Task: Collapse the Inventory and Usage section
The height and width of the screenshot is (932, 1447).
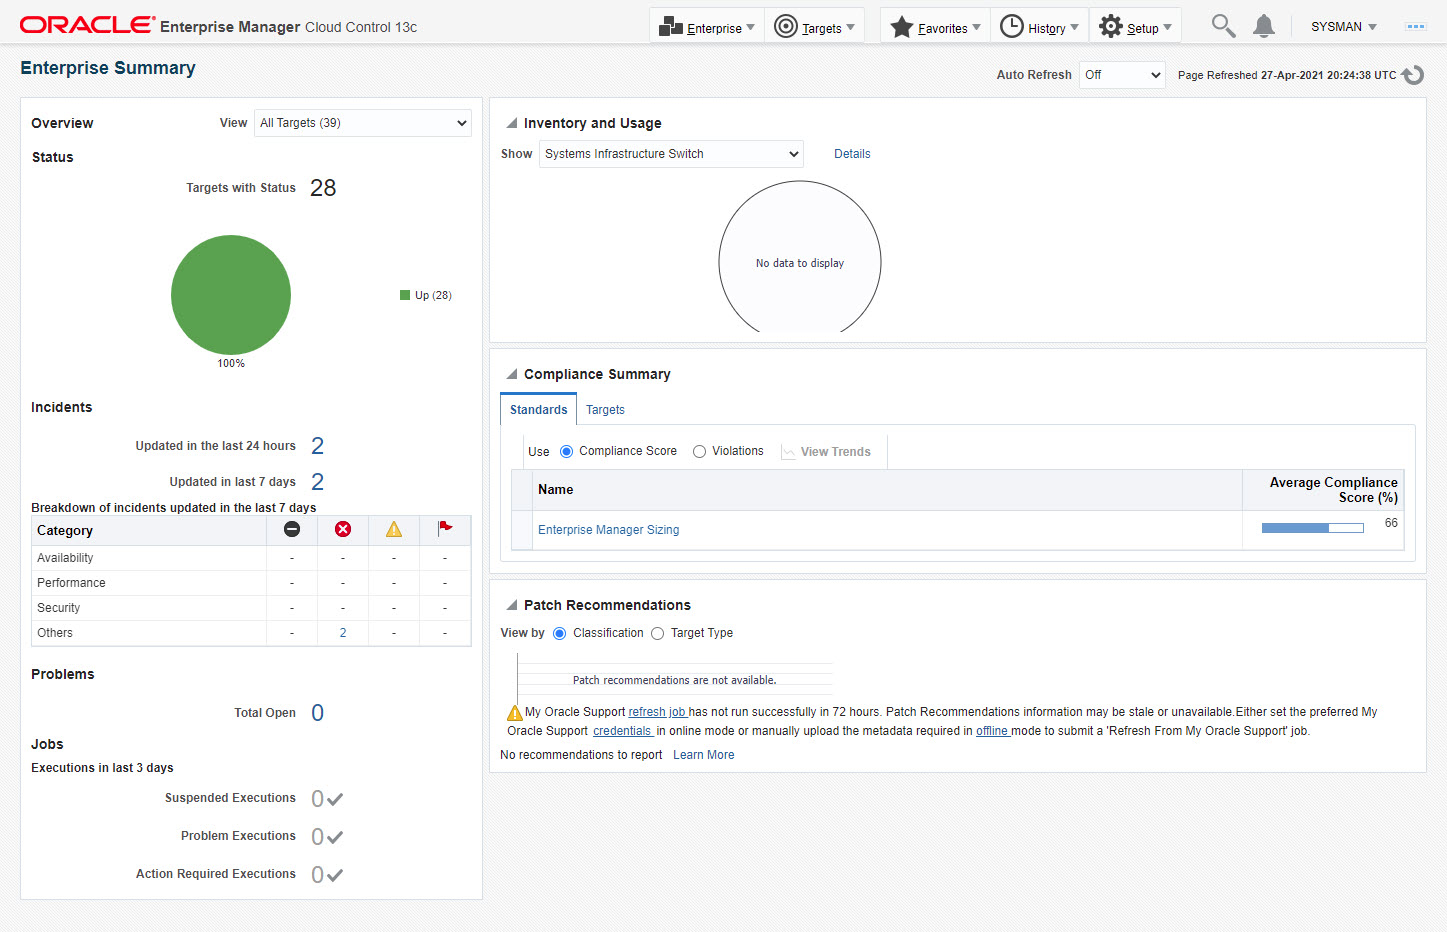Action: click(x=512, y=123)
